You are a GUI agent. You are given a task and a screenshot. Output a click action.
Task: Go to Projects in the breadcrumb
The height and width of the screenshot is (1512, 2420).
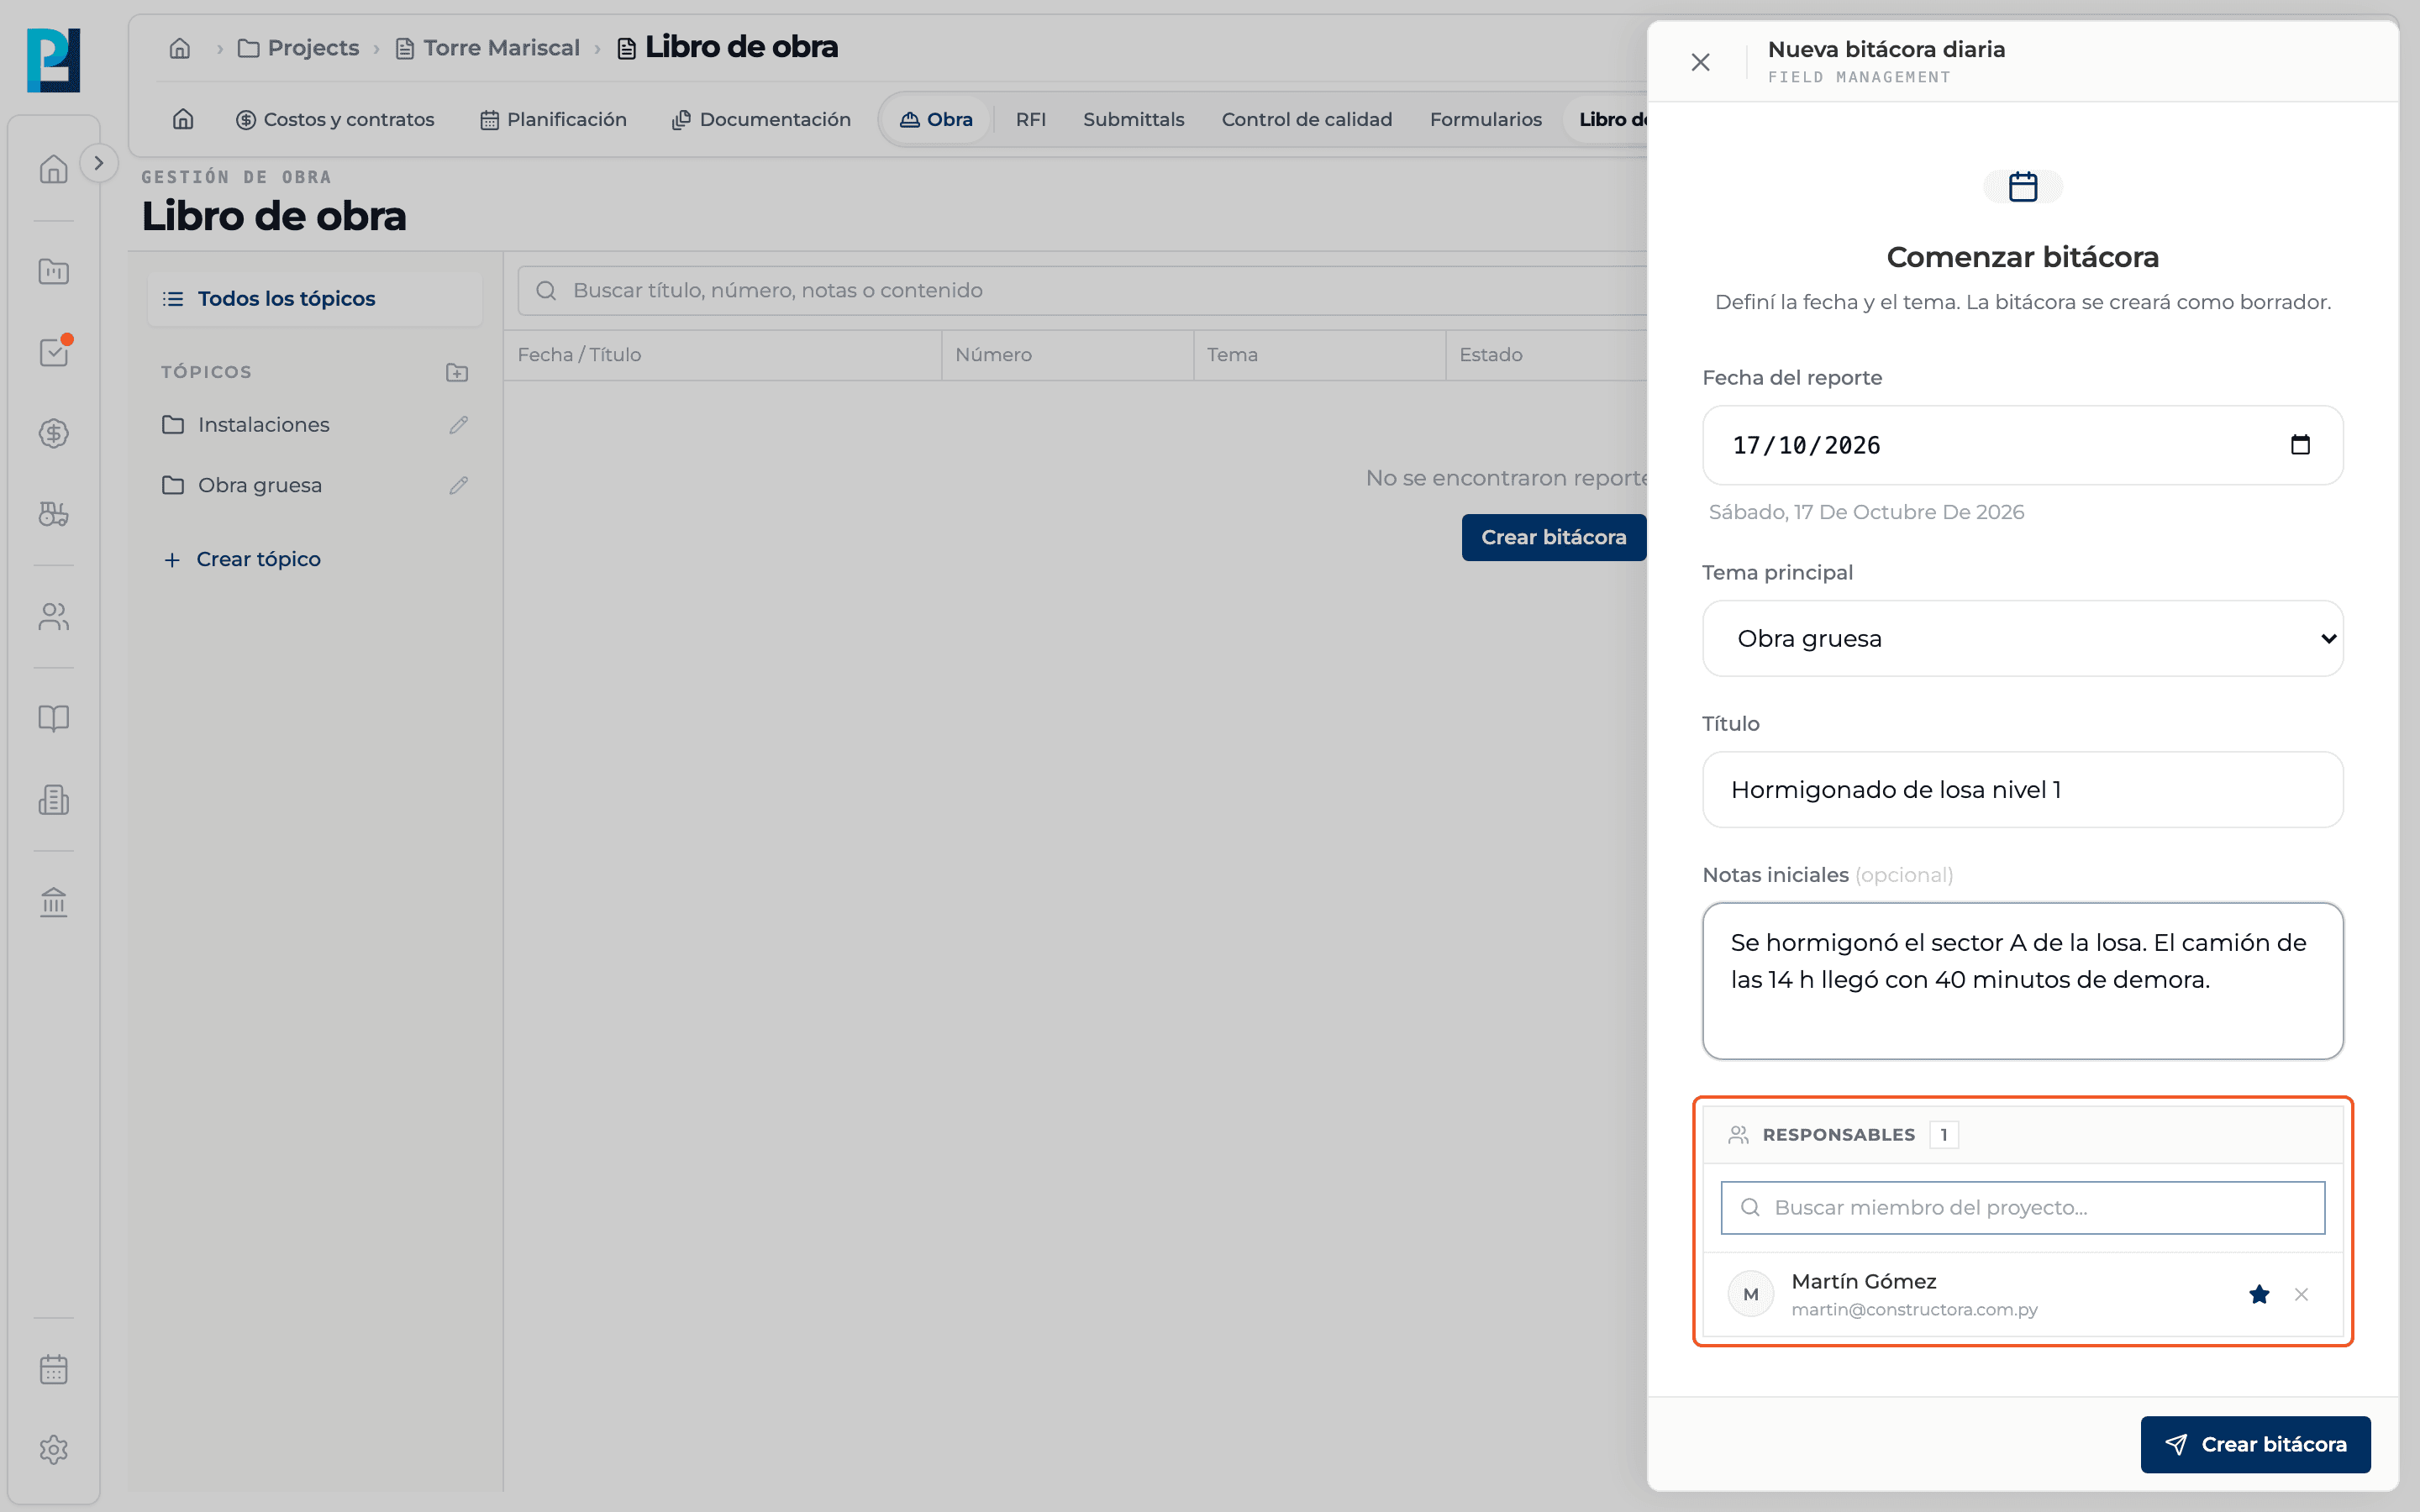pos(298,48)
